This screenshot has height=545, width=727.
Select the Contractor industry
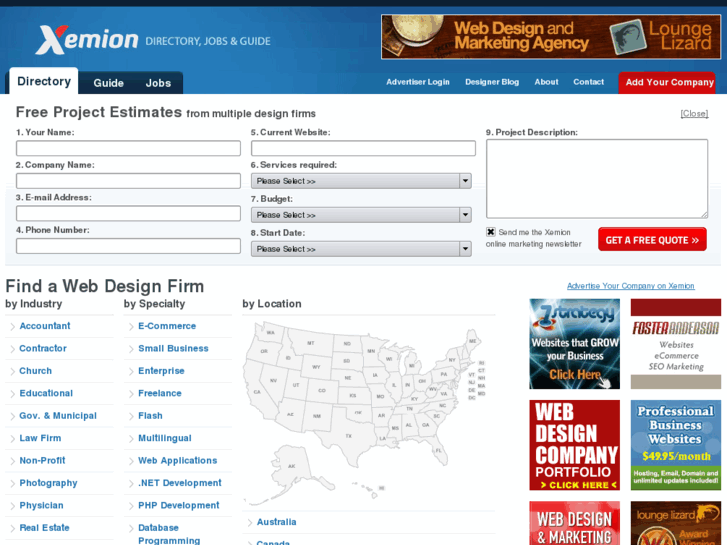43,348
